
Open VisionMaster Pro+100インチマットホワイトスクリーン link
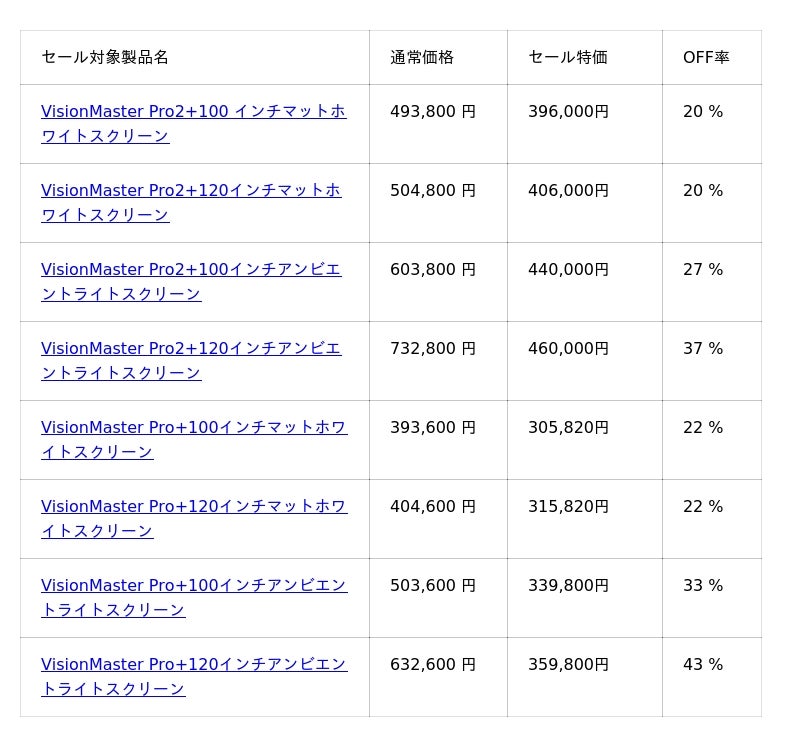tap(194, 428)
